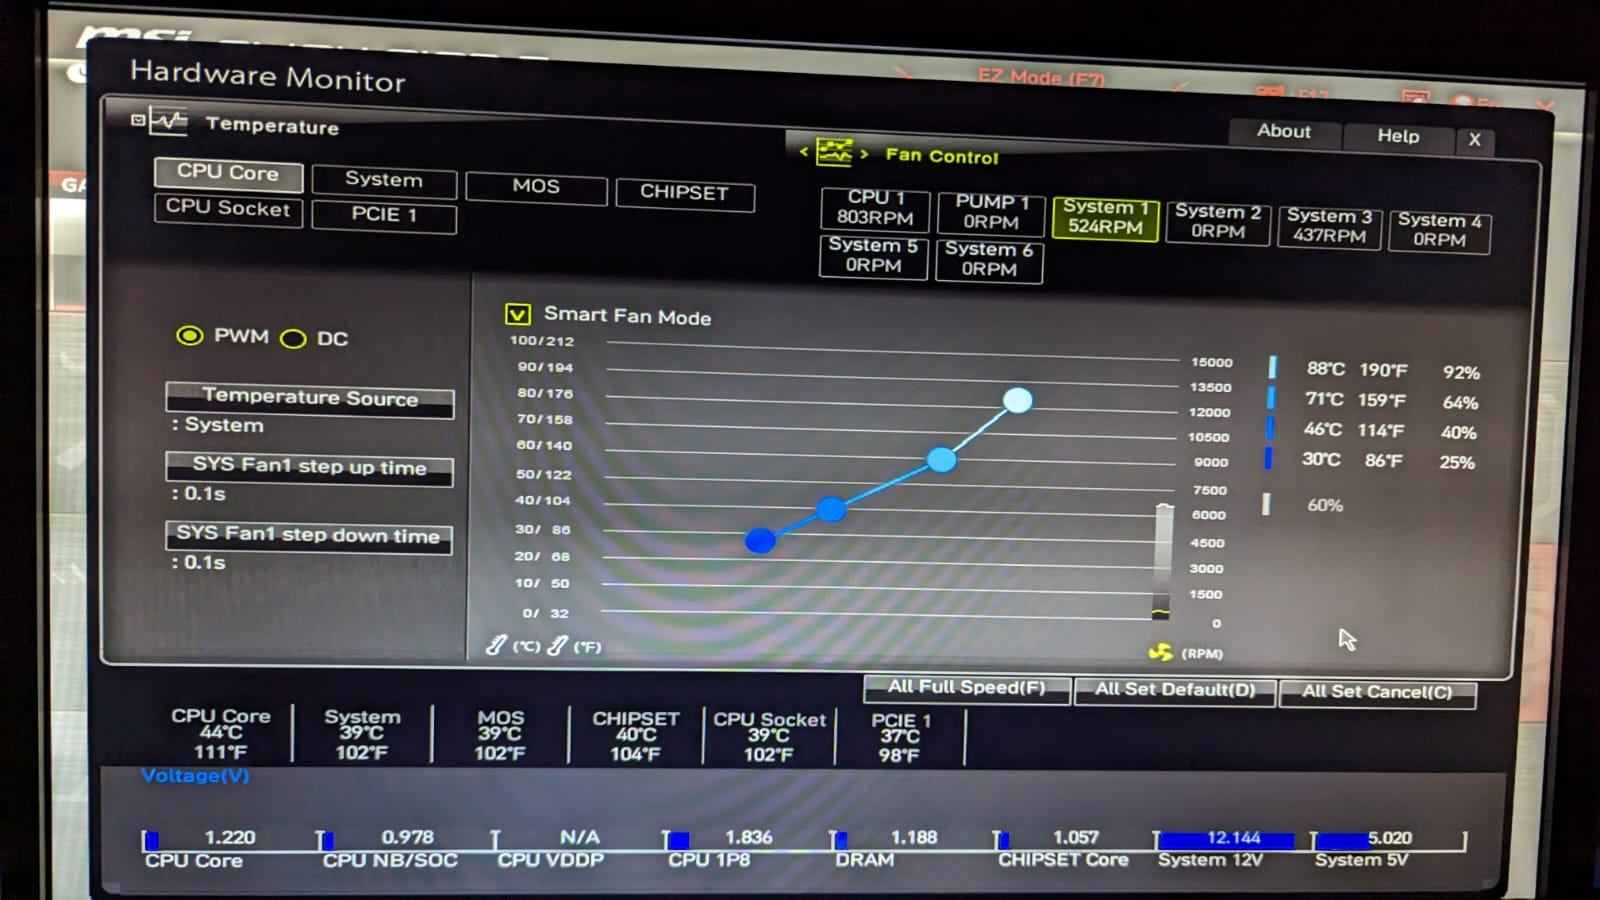This screenshot has height=900, width=1600.
Task: Select the MOS temperature tab
Action: 536,188
